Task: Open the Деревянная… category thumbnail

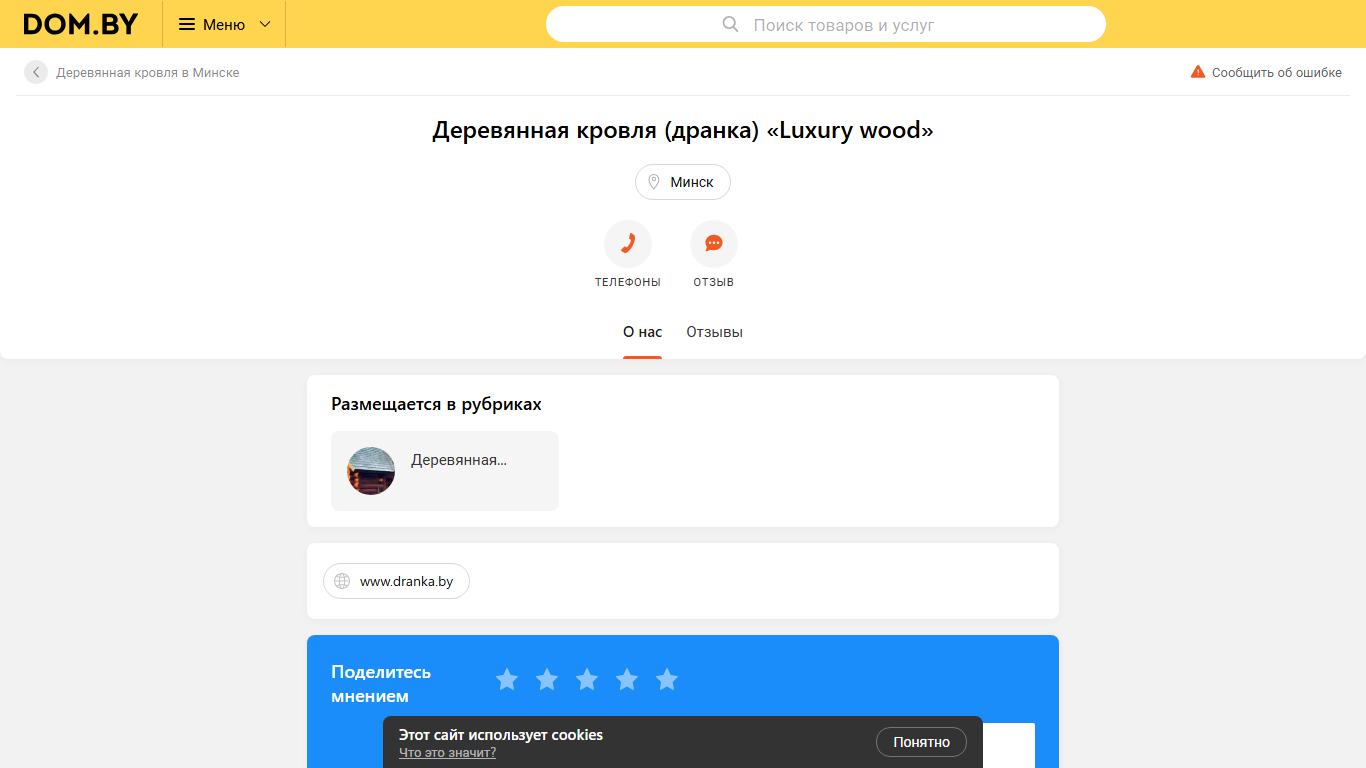Action: (371, 471)
